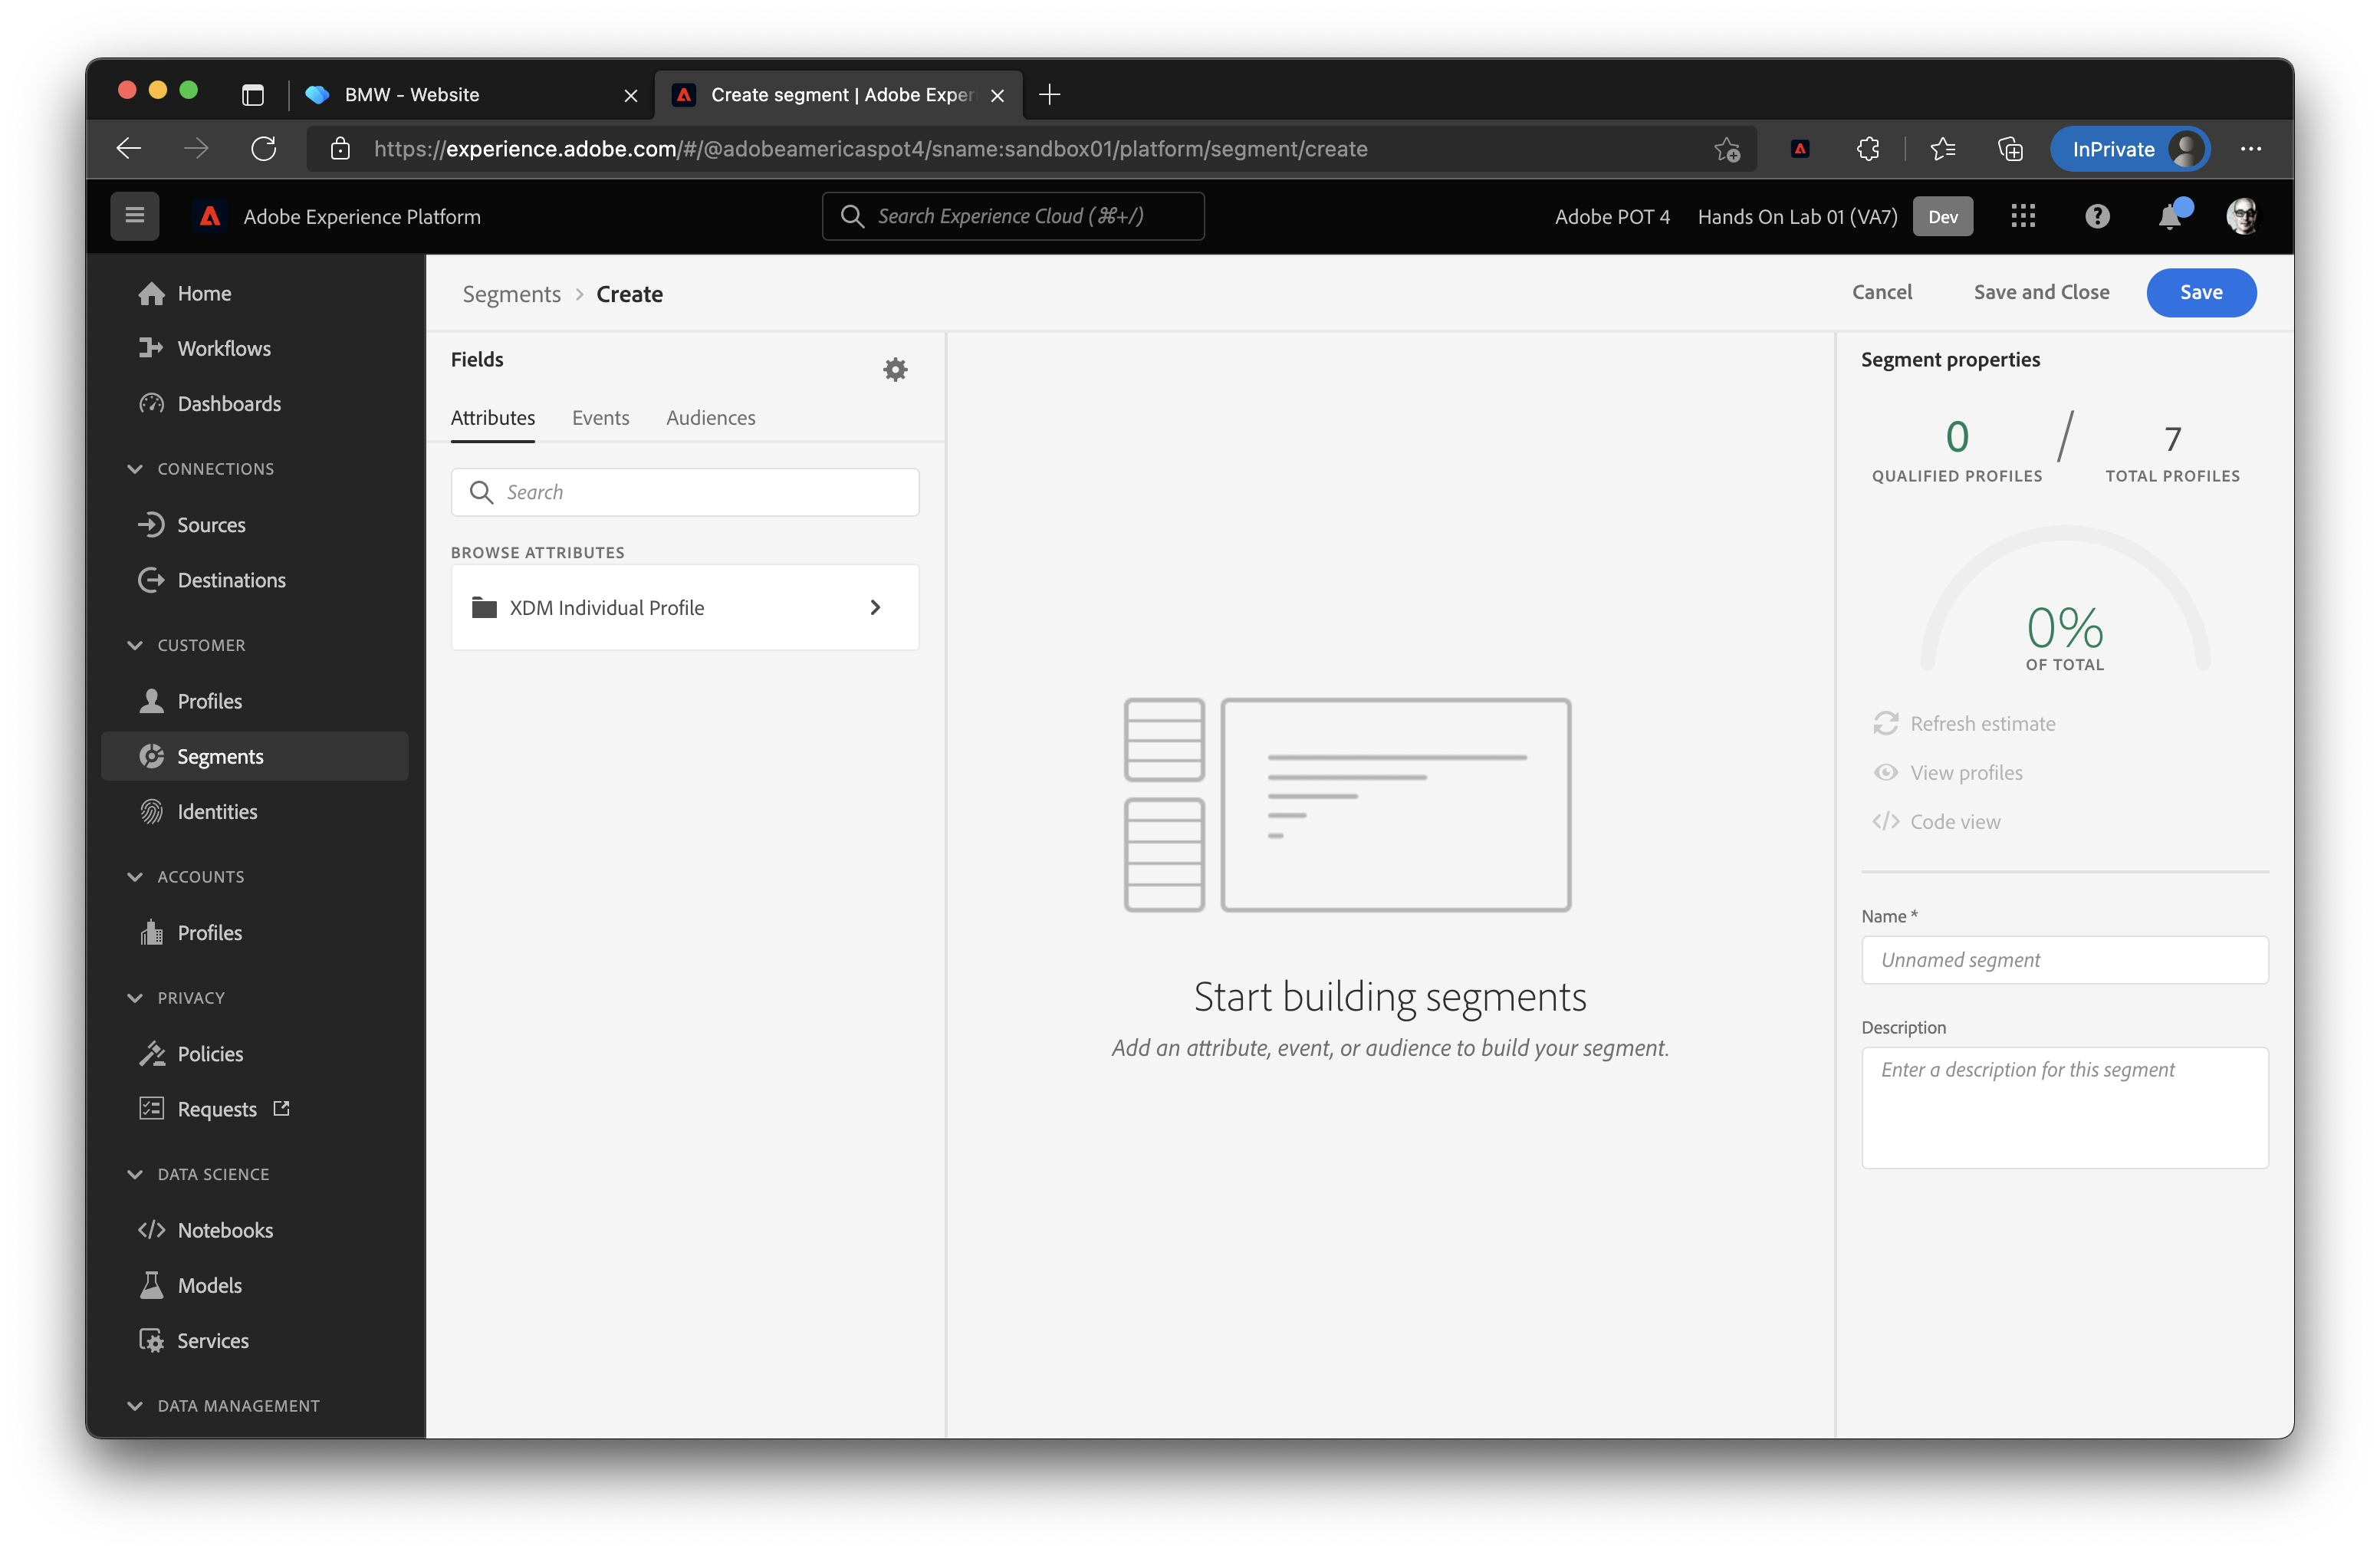Collapse the DATA SCIENCE section
The image size is (2380, 1552).
pos(135,1174)
